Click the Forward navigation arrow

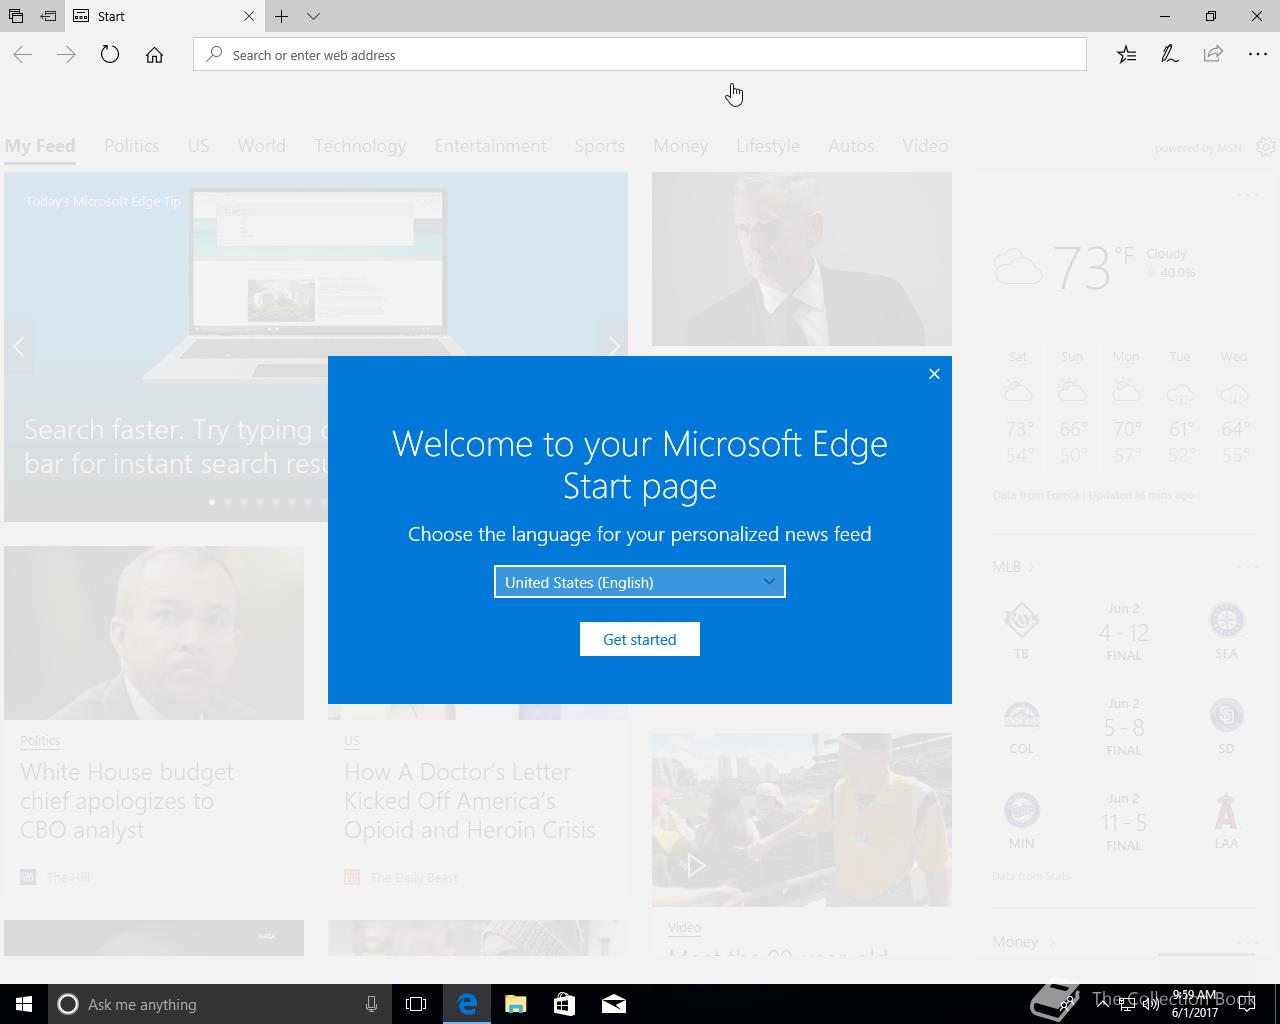pyautogui.click(x=66, y=55)
